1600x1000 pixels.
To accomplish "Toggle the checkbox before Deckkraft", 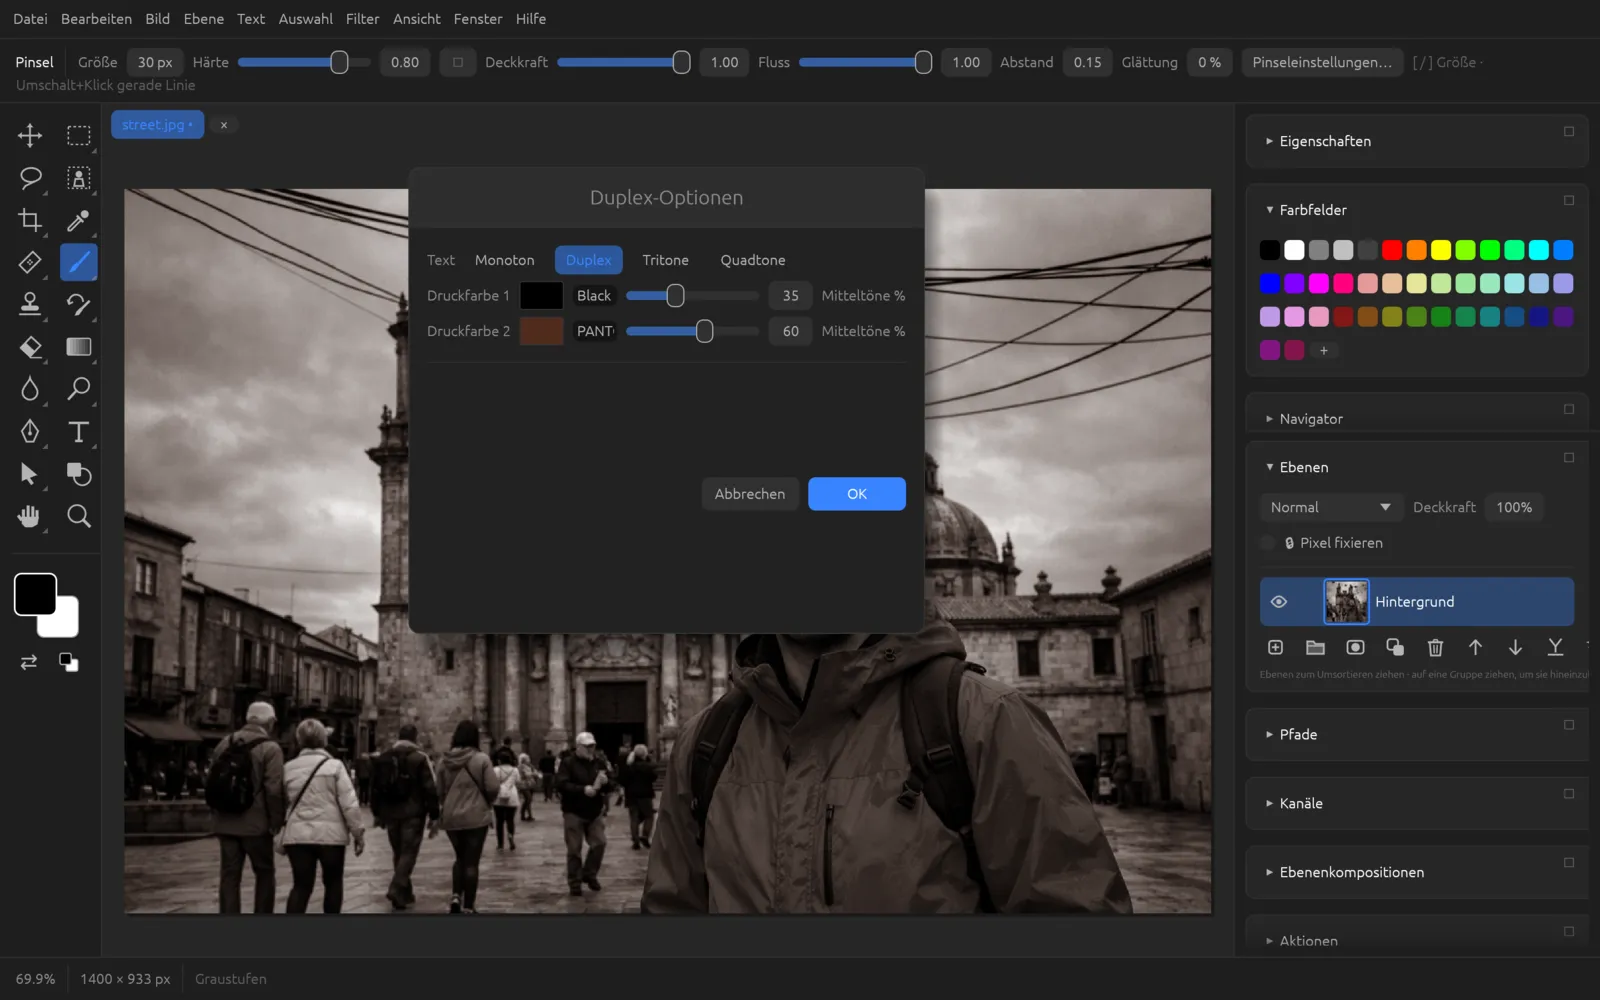I will tap(458, 62).
